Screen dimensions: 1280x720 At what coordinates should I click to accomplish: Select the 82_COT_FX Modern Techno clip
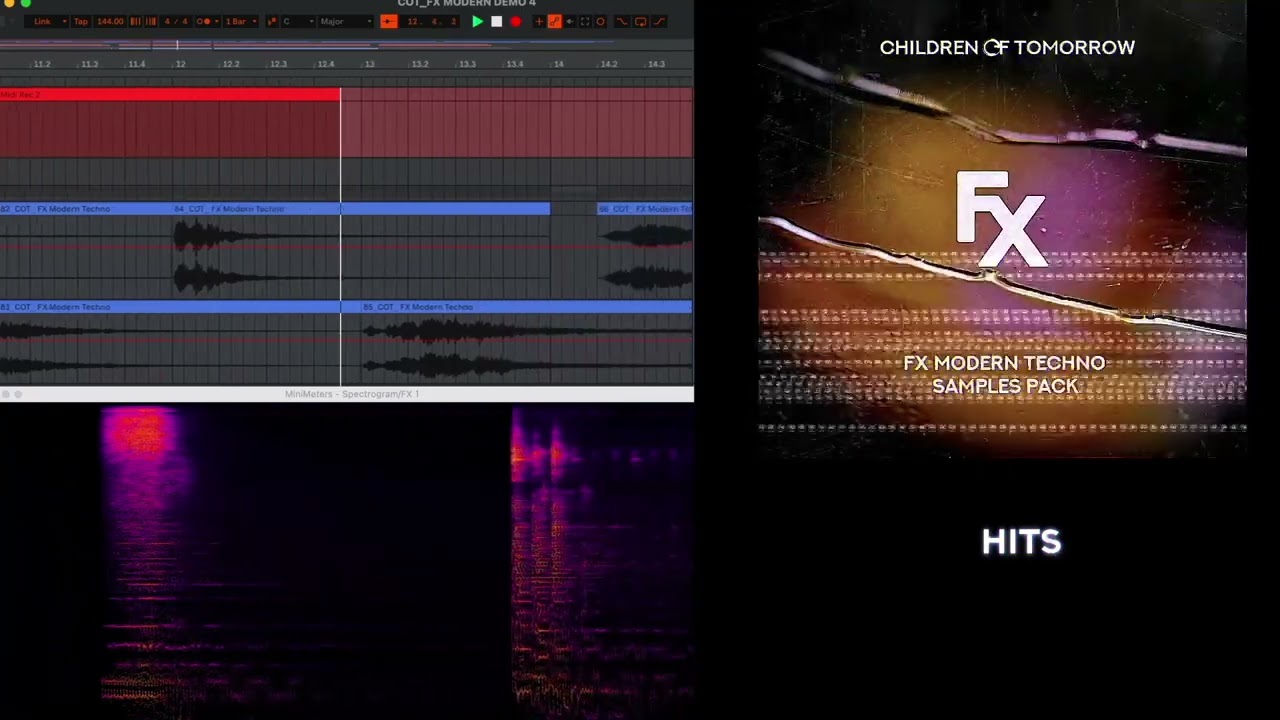(86, 209)
